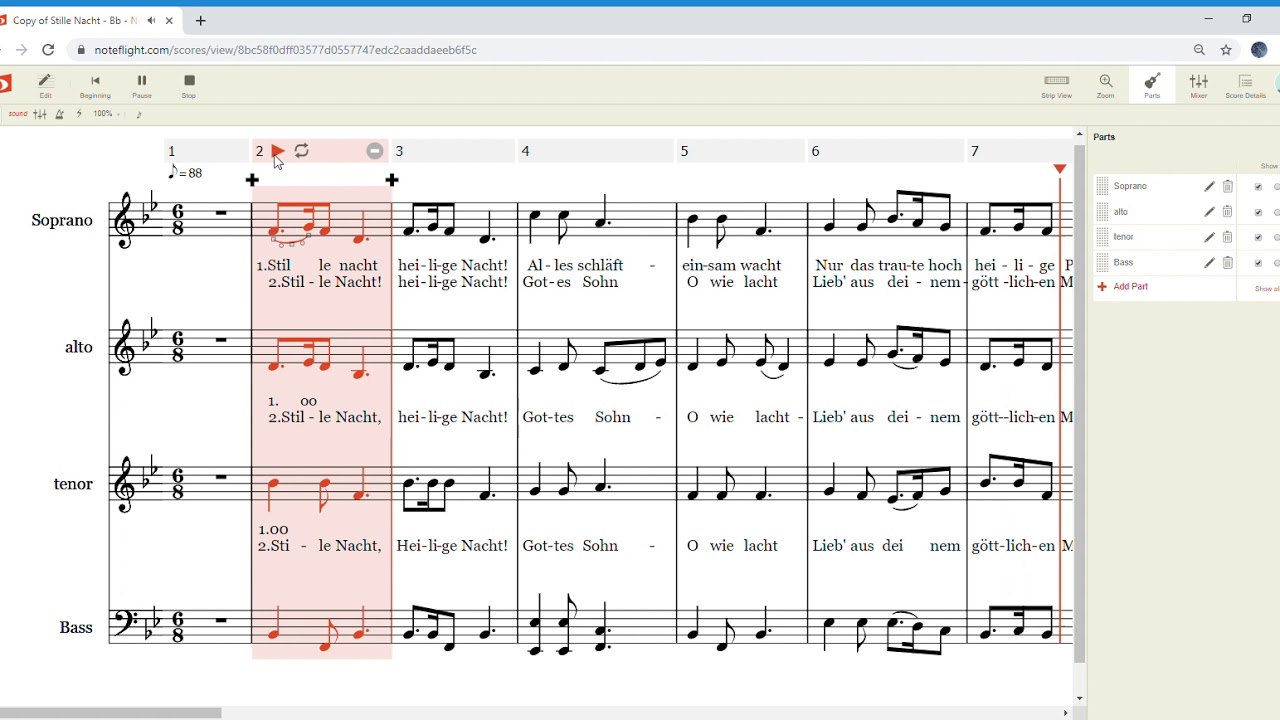Open a new browser tab with the plus
The image size is (1280, 720).
pyautogui.click(x=201, y=20)
